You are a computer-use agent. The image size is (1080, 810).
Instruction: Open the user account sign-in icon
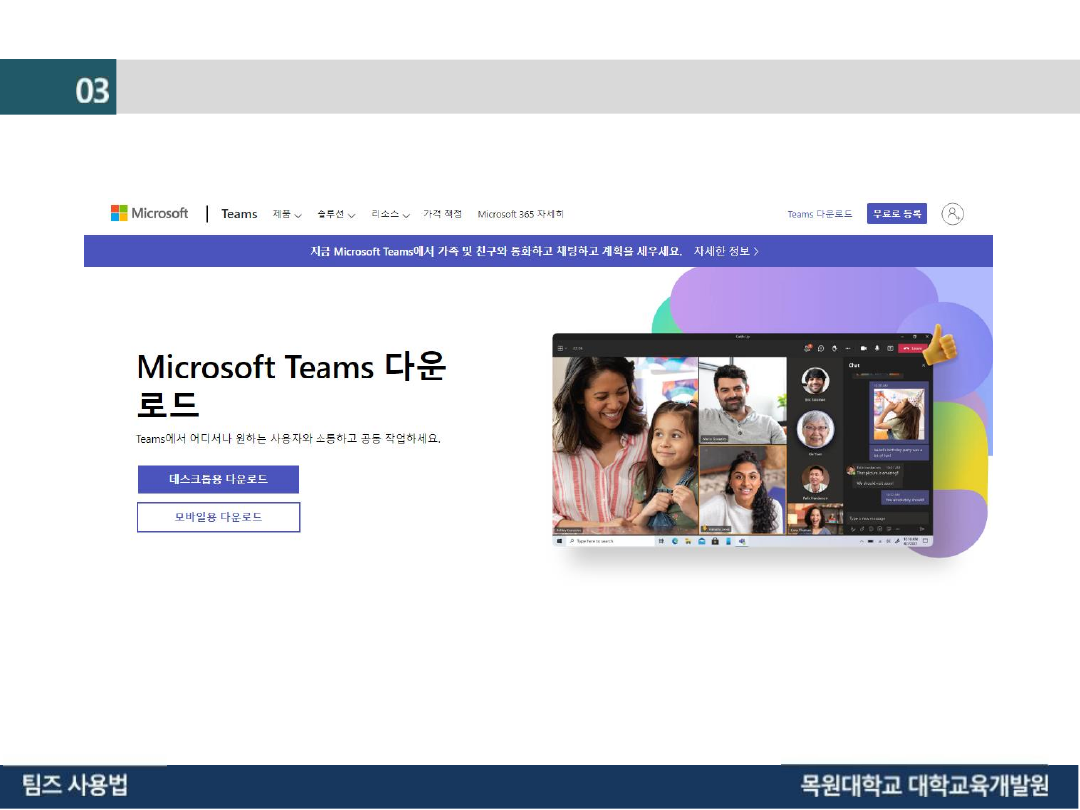(953, 214)
